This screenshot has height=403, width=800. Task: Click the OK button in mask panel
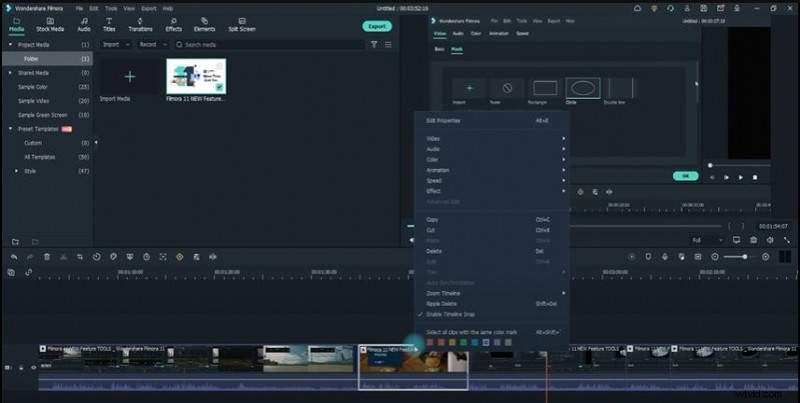click(685, 176)
